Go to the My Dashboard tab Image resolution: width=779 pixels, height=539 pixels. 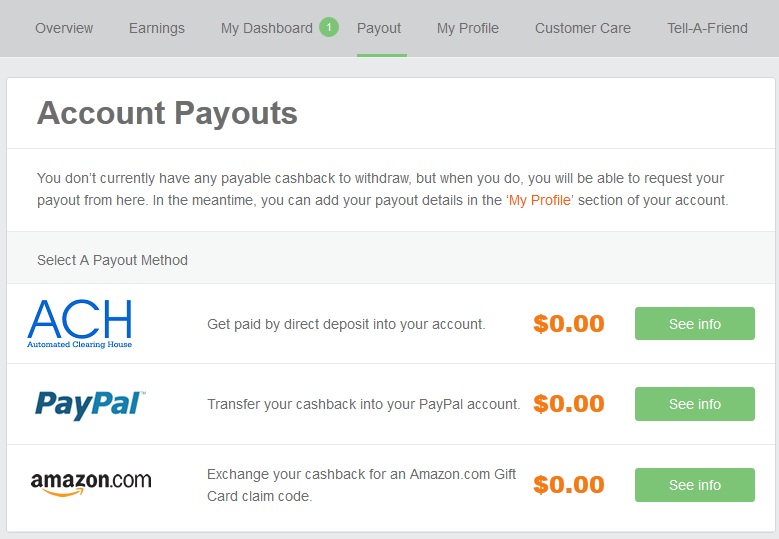(x=267, y=28)
